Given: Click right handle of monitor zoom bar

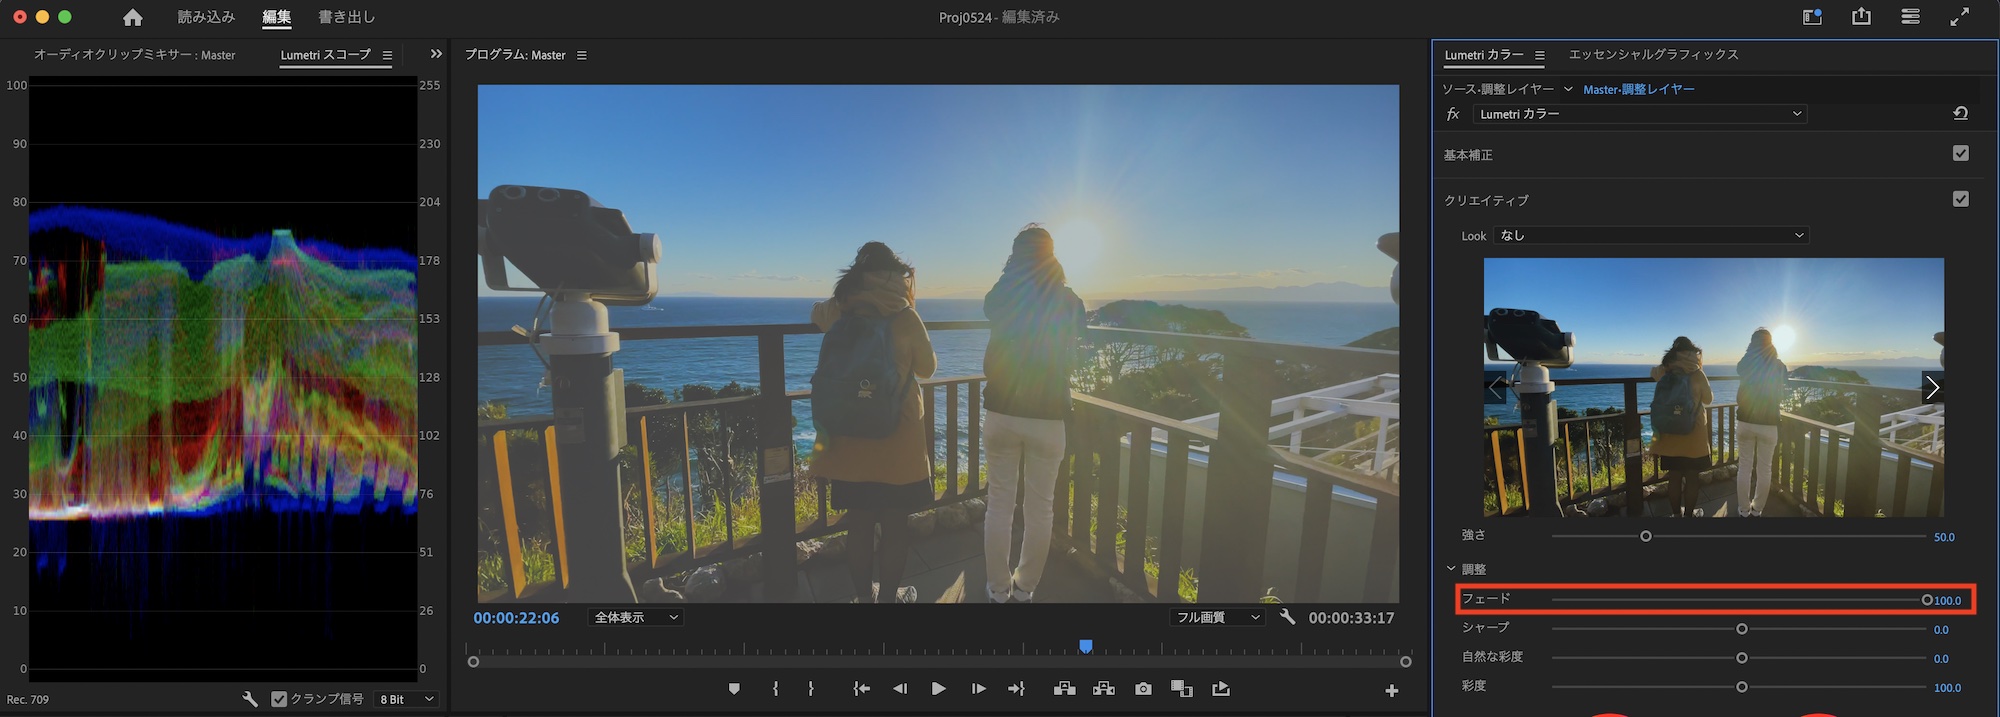Looking at the screenshot, I should [1406, 662].
